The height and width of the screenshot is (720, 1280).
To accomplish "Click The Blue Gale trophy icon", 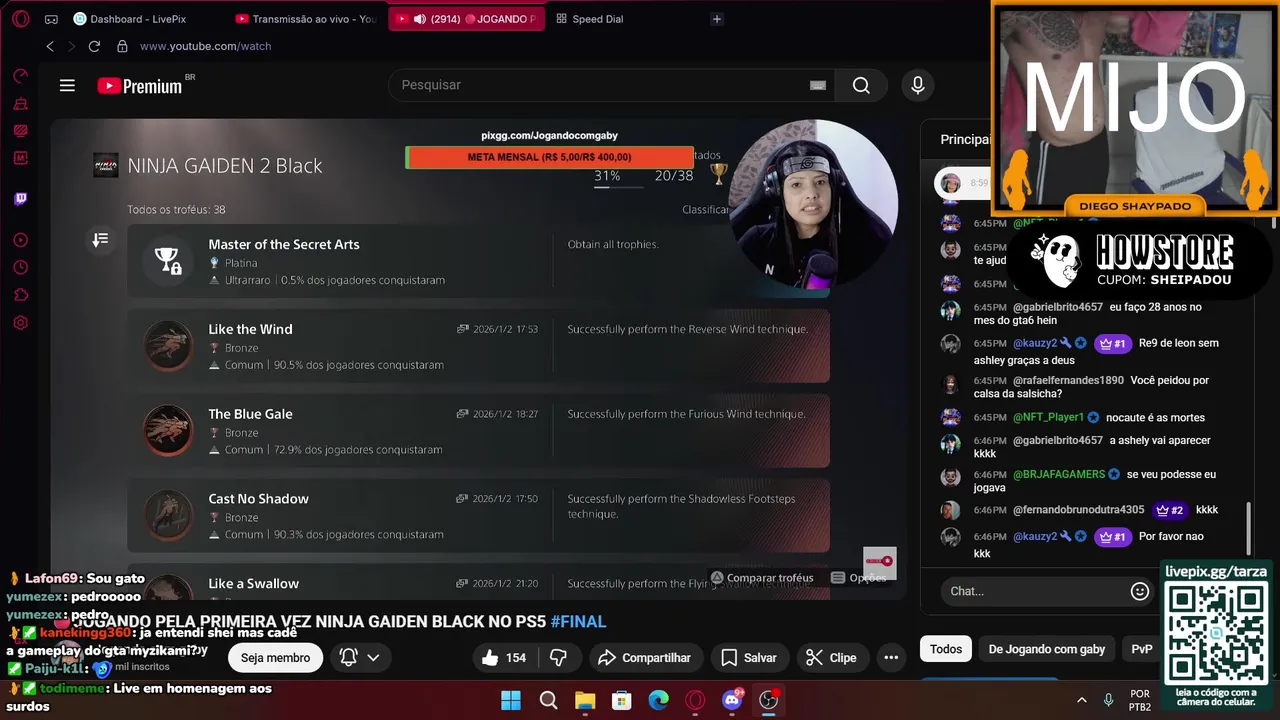I will click(x=168, y=431).
